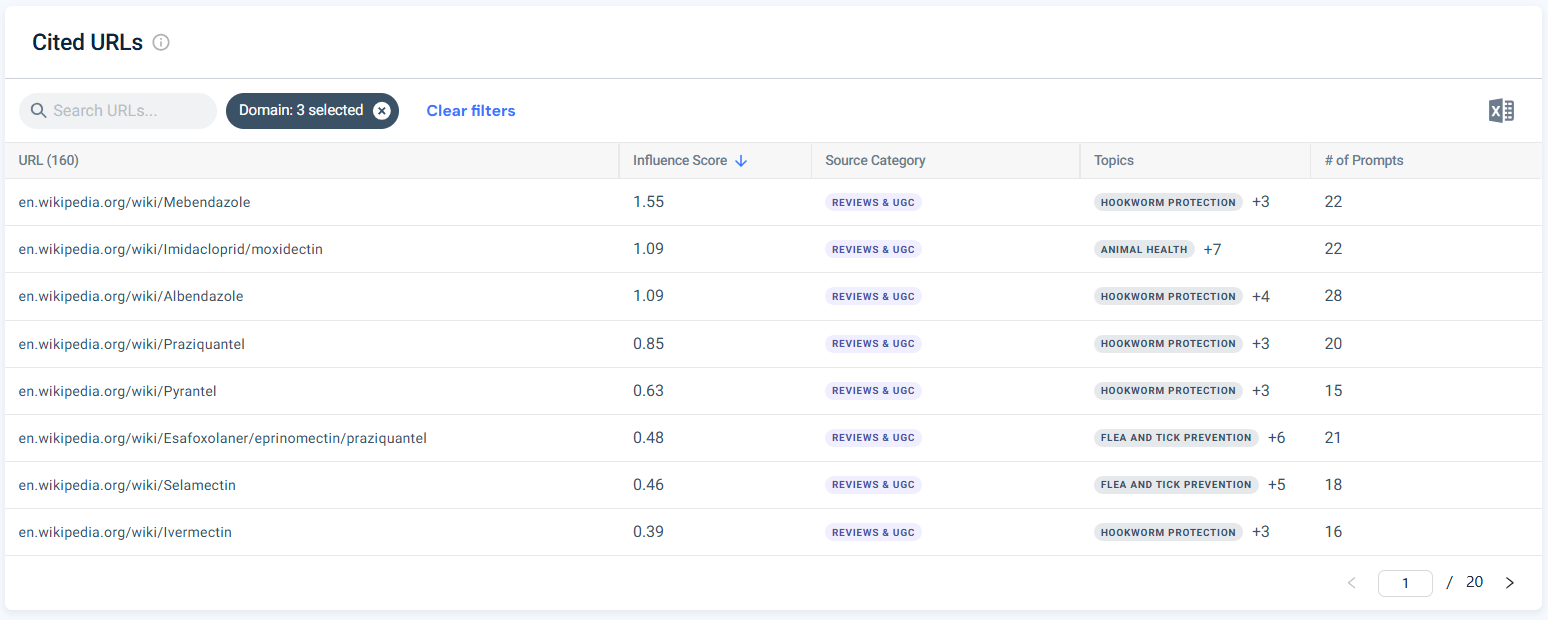
Task: Click the Cited URLs heading
Action: click(x=88, y=43)
